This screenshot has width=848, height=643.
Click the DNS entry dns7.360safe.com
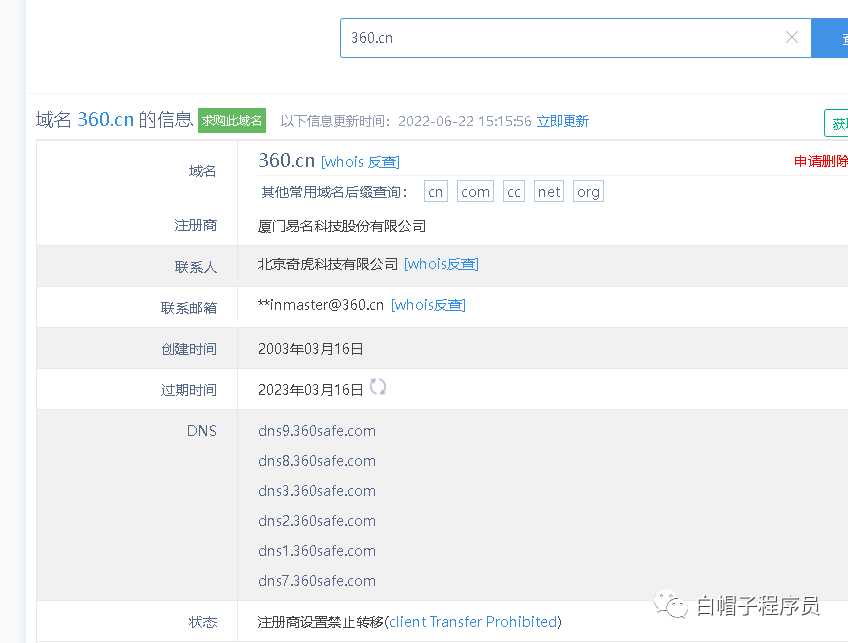317,581
